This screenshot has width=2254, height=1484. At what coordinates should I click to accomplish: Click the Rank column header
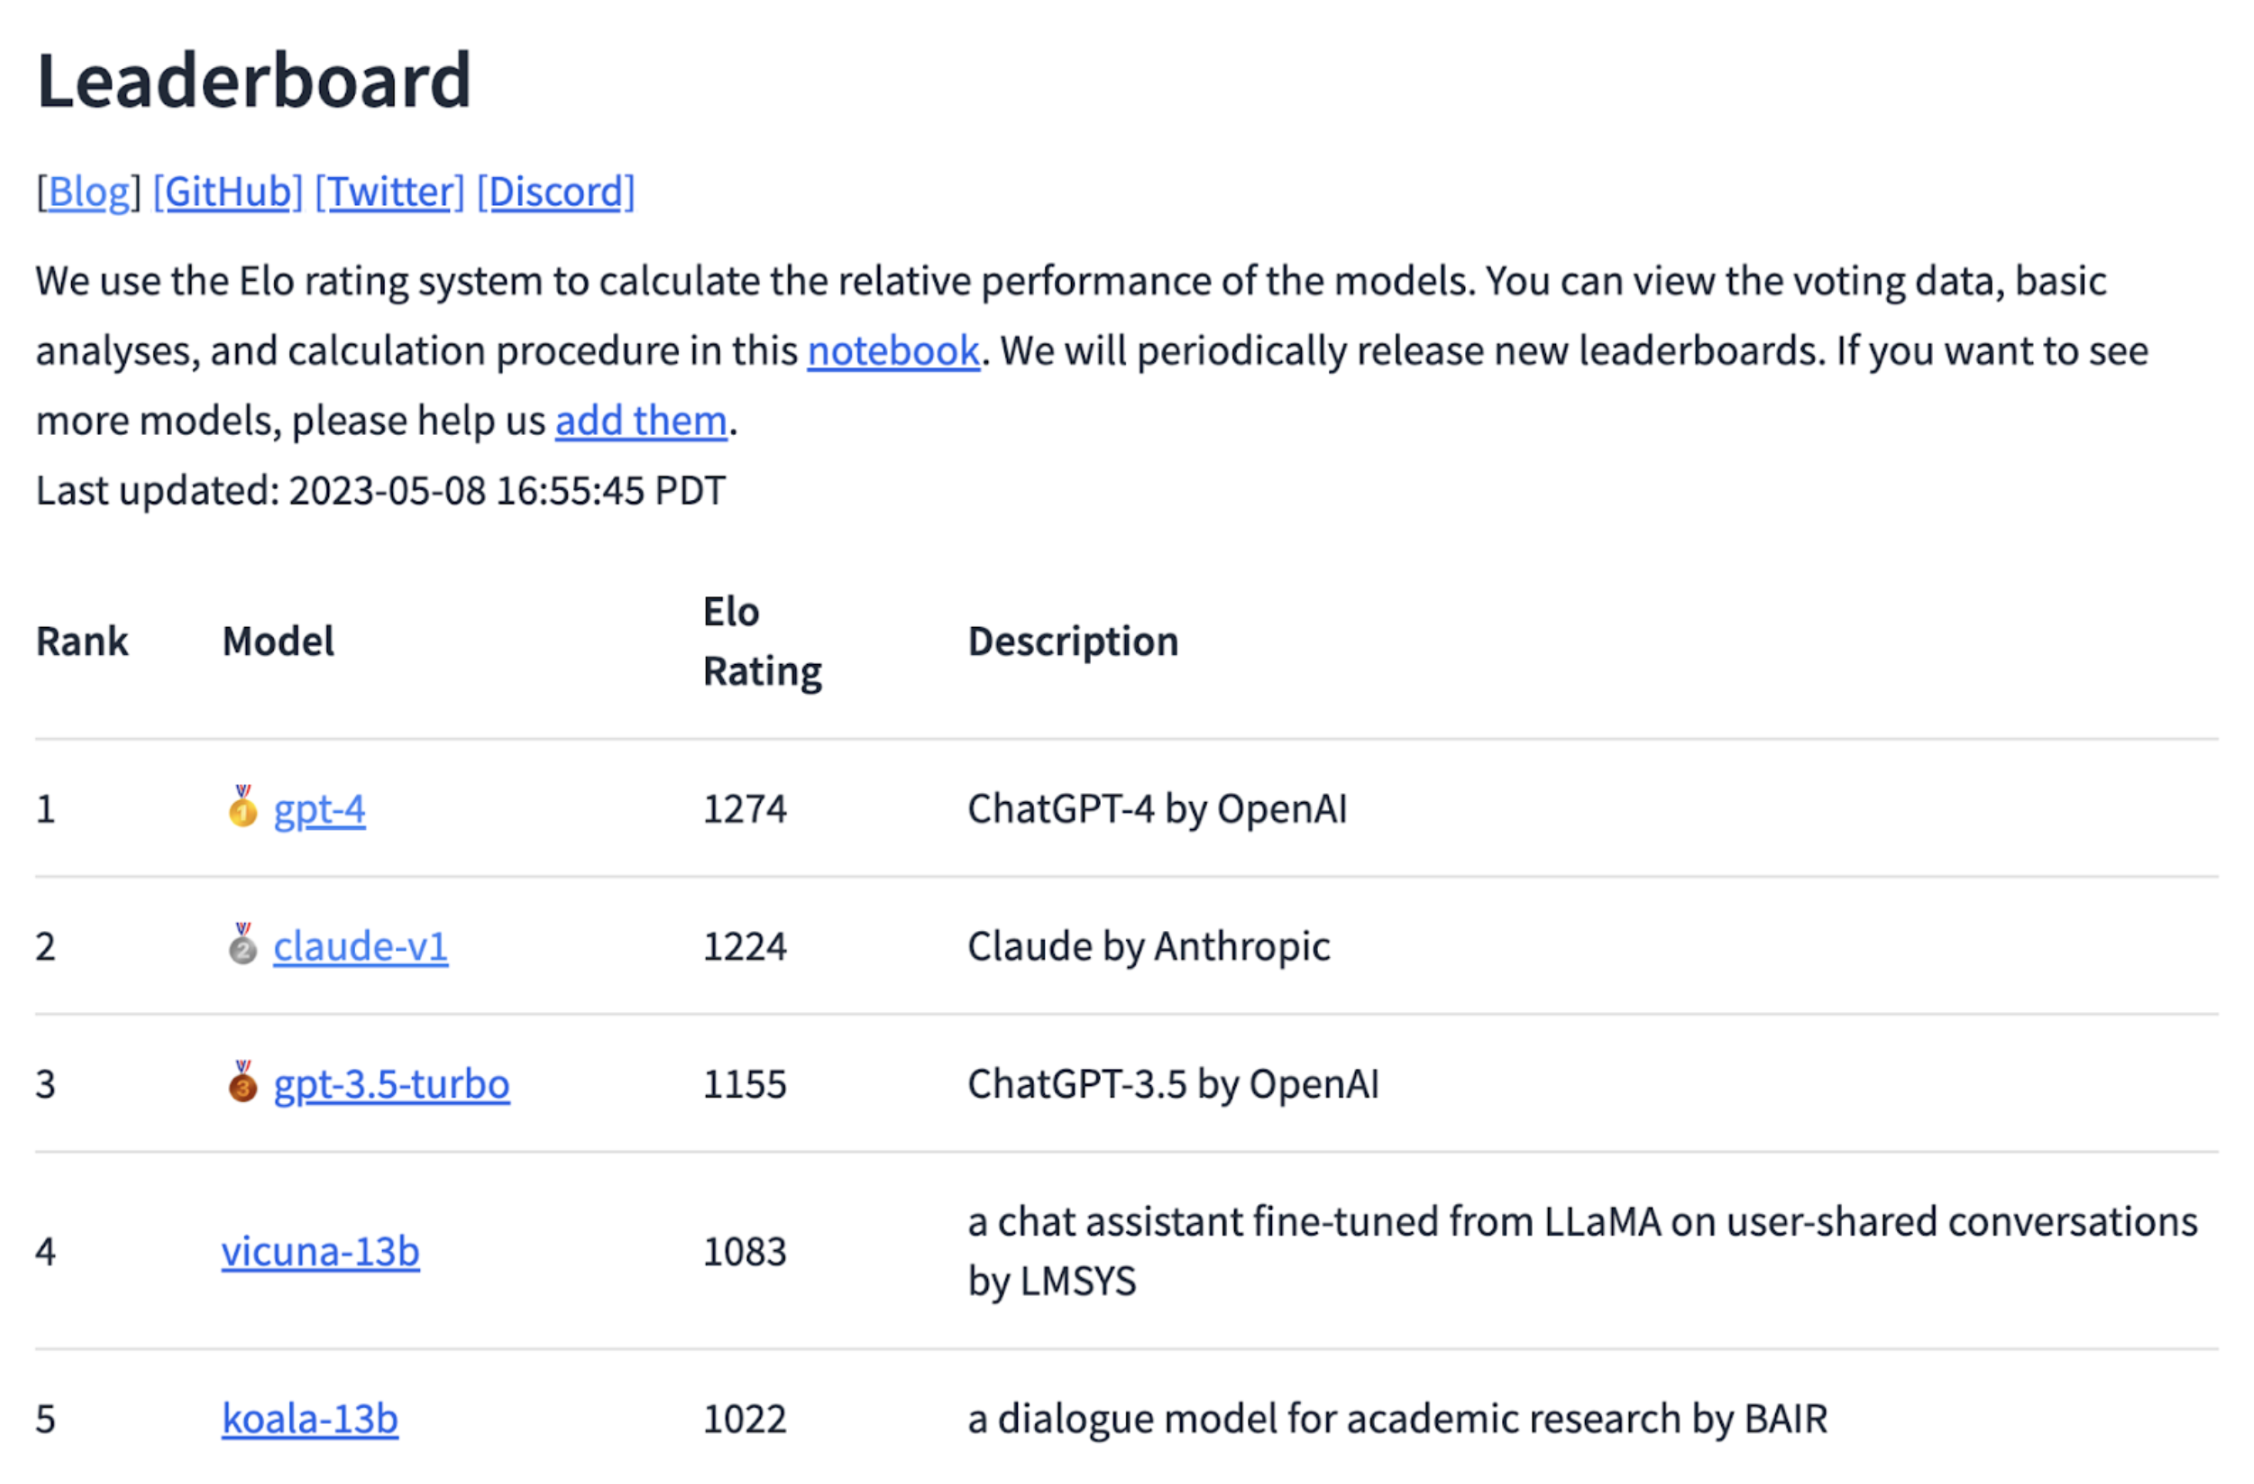[x=82, y=641]
